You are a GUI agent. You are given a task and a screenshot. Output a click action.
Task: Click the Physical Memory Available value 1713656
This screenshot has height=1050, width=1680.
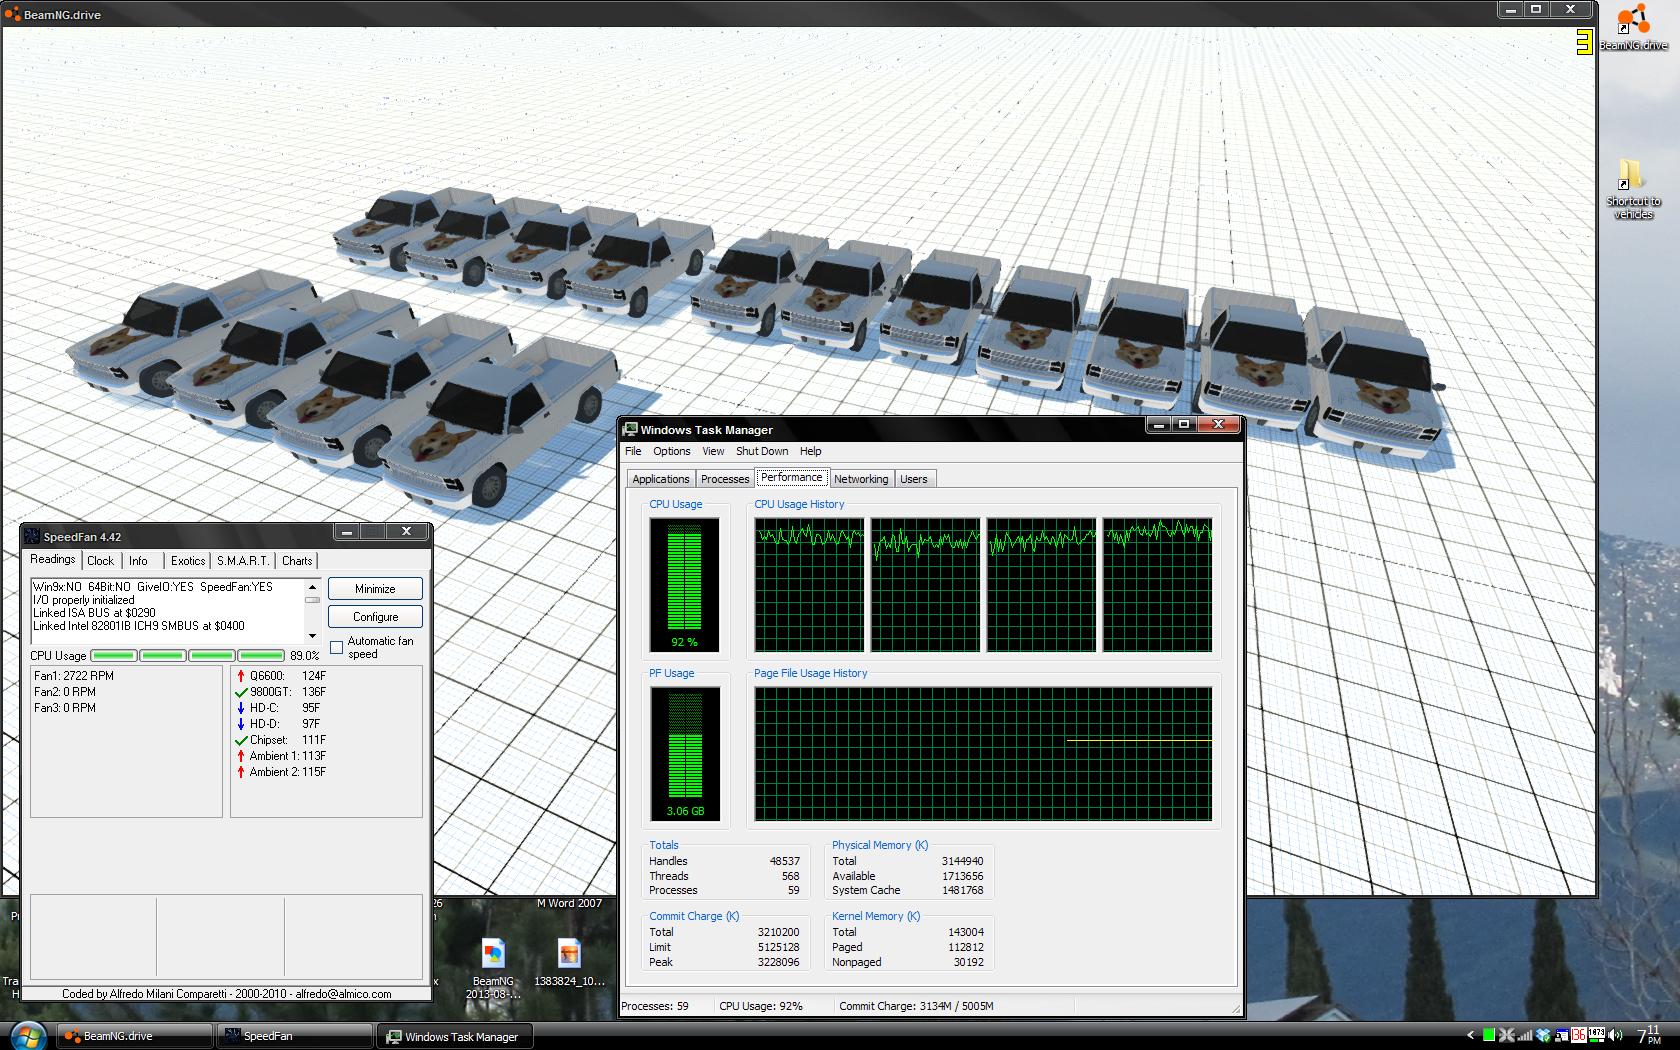962,876
